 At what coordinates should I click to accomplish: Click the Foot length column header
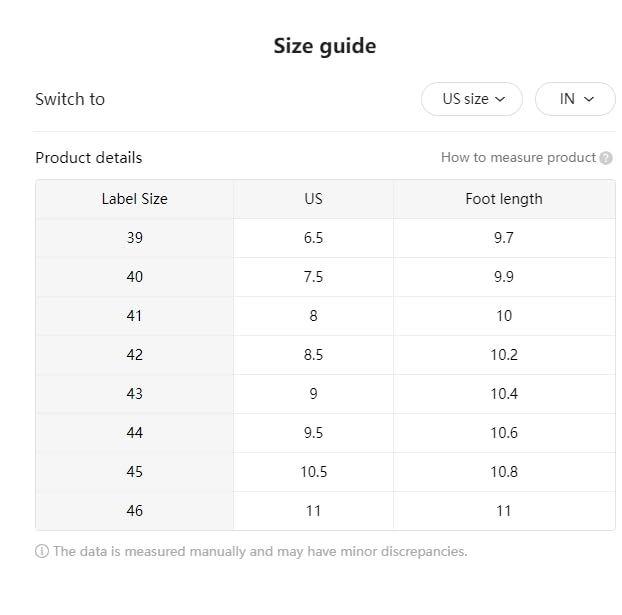pyautogui.click(x=503, y=199)
